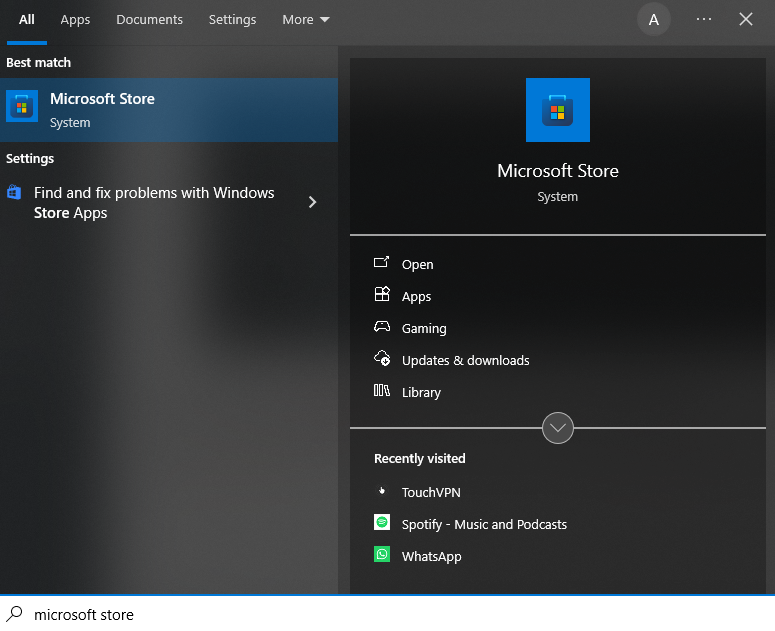
Task: Click the Library books icon
Action: (x=382, y=391)
